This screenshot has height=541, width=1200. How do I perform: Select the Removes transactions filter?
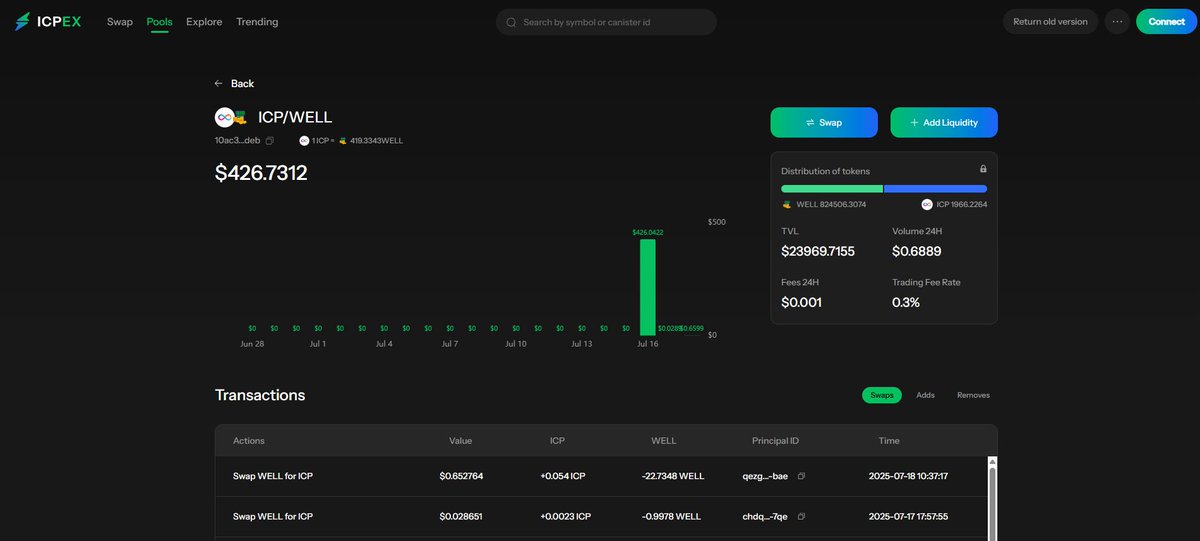coord(973,395)
